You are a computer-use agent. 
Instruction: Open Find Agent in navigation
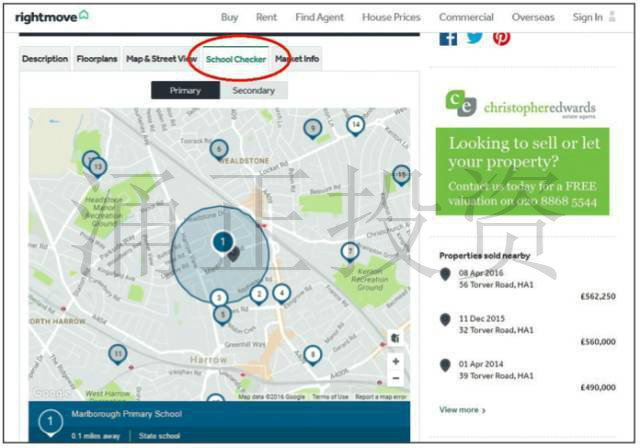click(x=320, y=18)
